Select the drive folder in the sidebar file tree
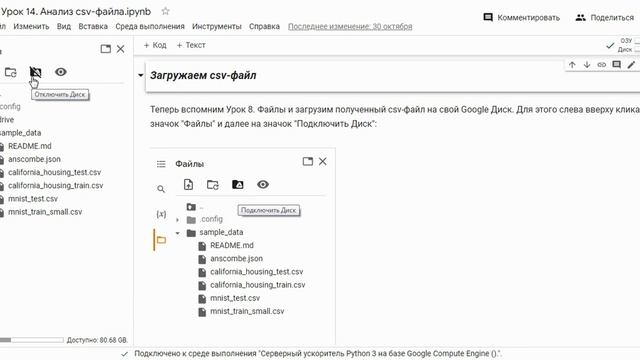The image size is (640, 360). coord(7,120)
